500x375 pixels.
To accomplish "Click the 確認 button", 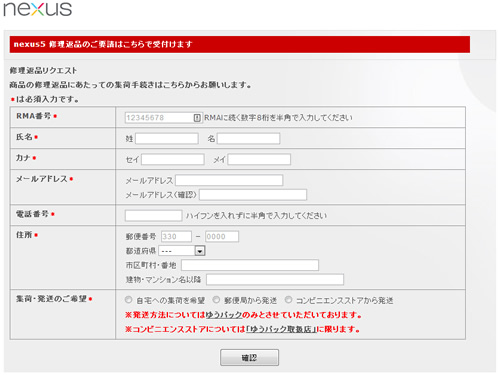I will tap(249, 358).
